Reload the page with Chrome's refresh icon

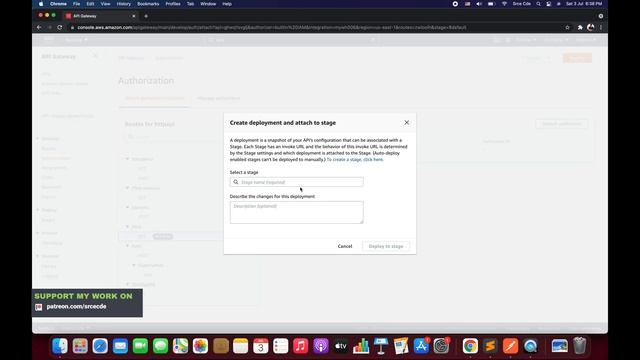60,27
